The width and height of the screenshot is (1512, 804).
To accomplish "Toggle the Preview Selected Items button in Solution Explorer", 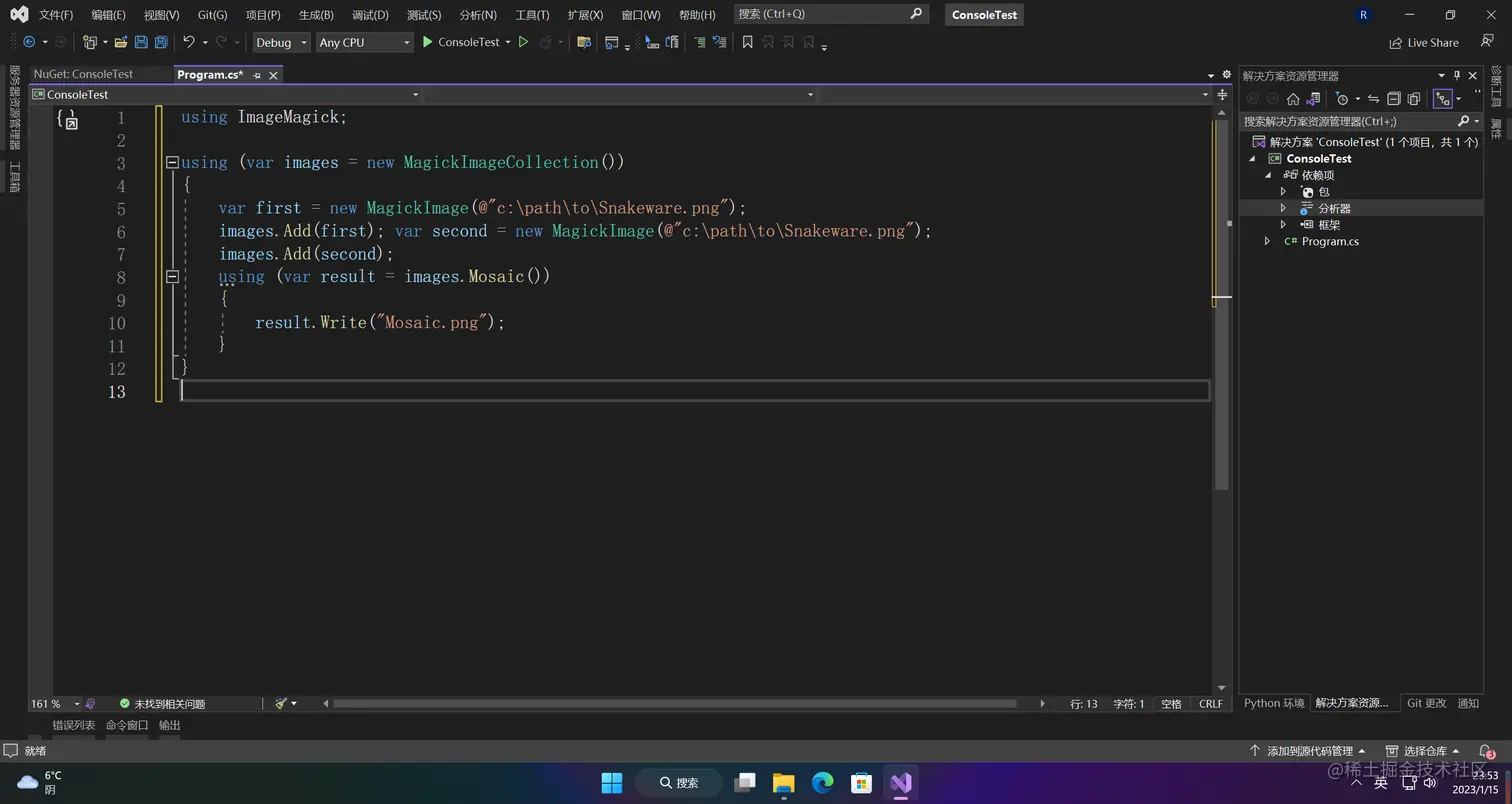I will pyautogui.click(x=1442, y=99).
